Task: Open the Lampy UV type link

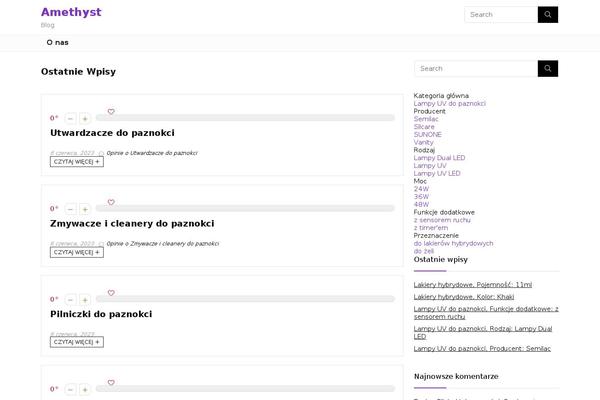Action: pos(430,166)
